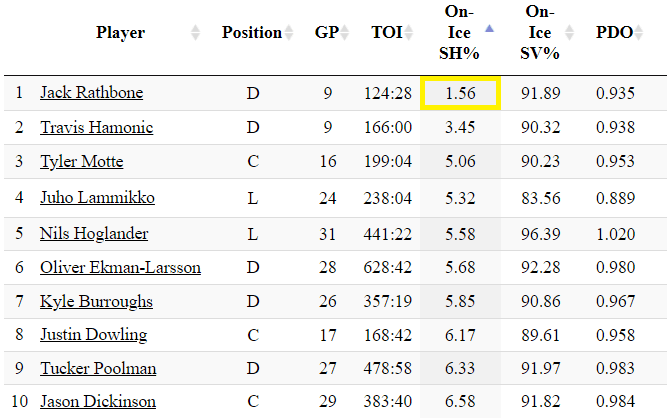Click Oliver Ekman-Larsson name
The width and height of the screenshot is (667, 418).
click(x=120, y=267)
